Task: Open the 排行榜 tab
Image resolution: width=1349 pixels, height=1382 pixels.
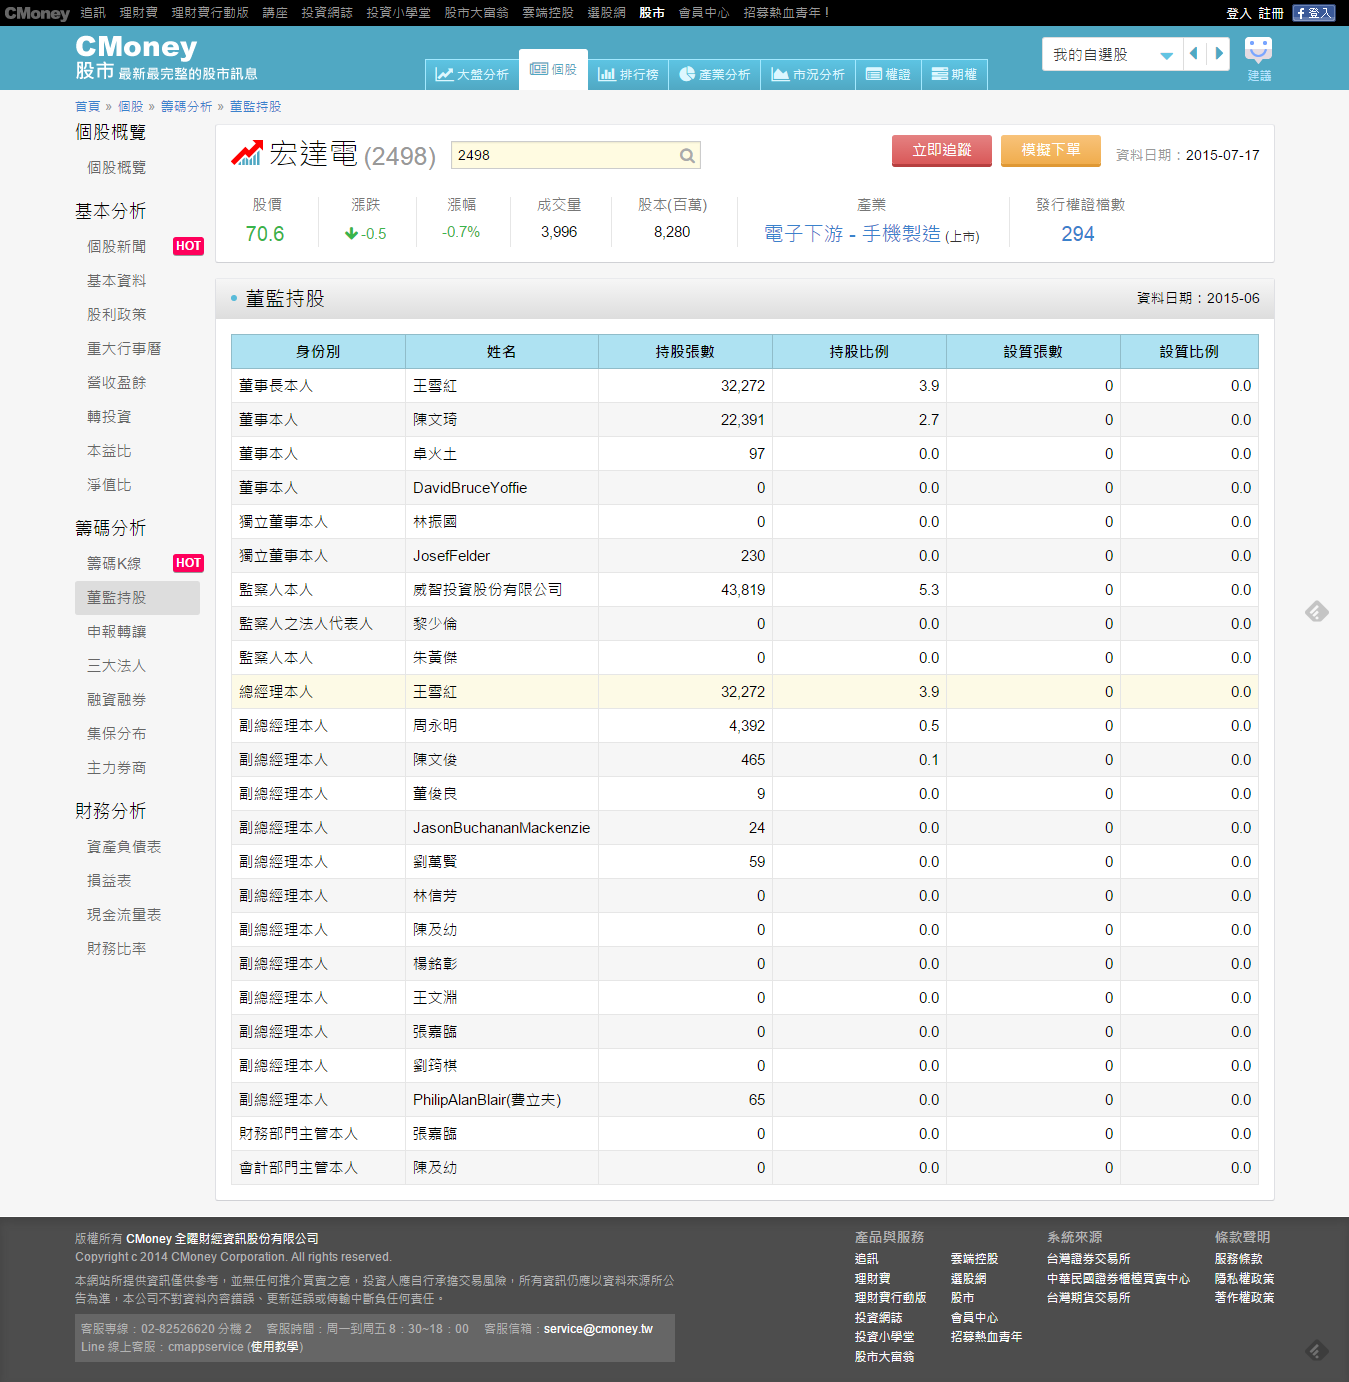Action: click(628, 74)
